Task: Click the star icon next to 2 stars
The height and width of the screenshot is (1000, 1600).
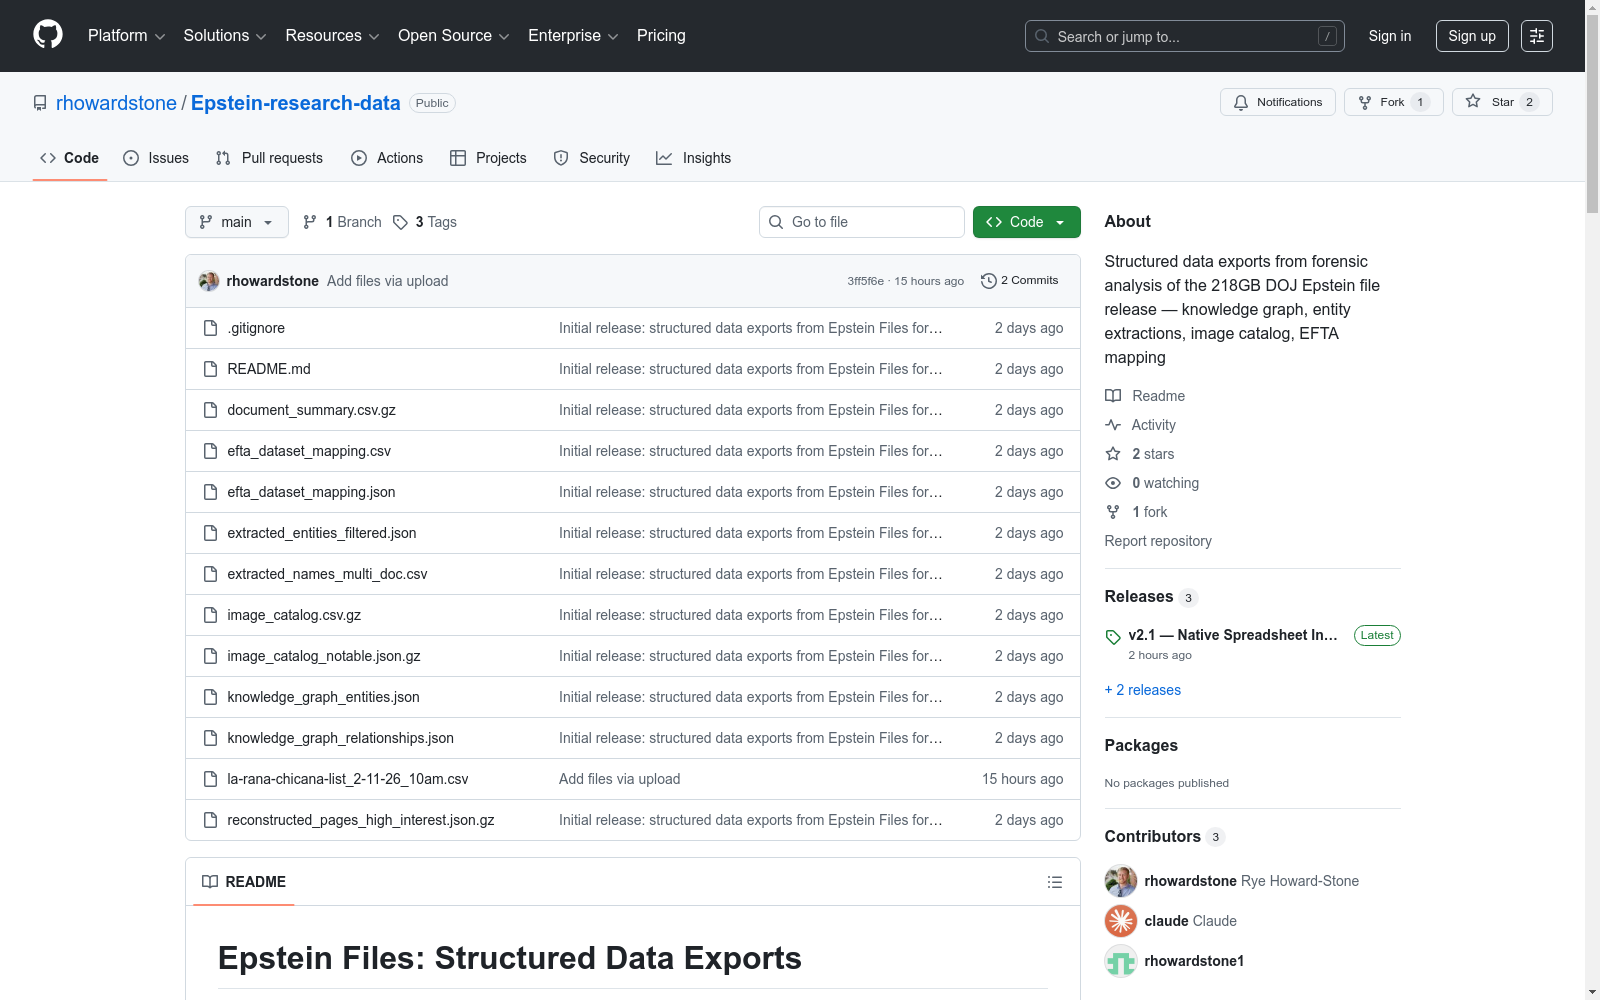Action: [x=1113, y=454]
